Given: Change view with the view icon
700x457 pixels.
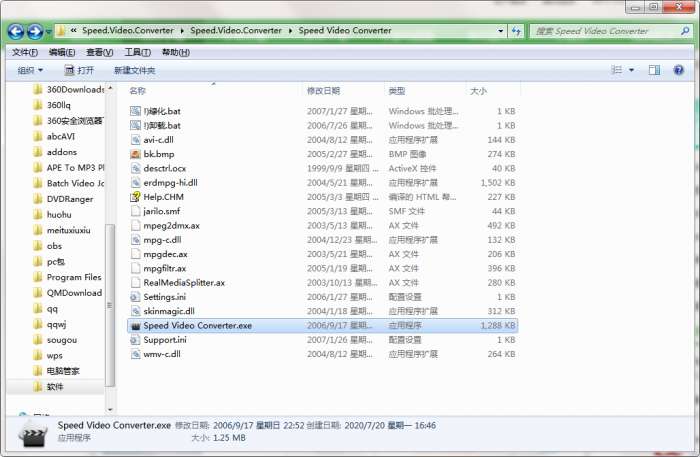Looking at the screenshot, I should (x=617, y=70).
